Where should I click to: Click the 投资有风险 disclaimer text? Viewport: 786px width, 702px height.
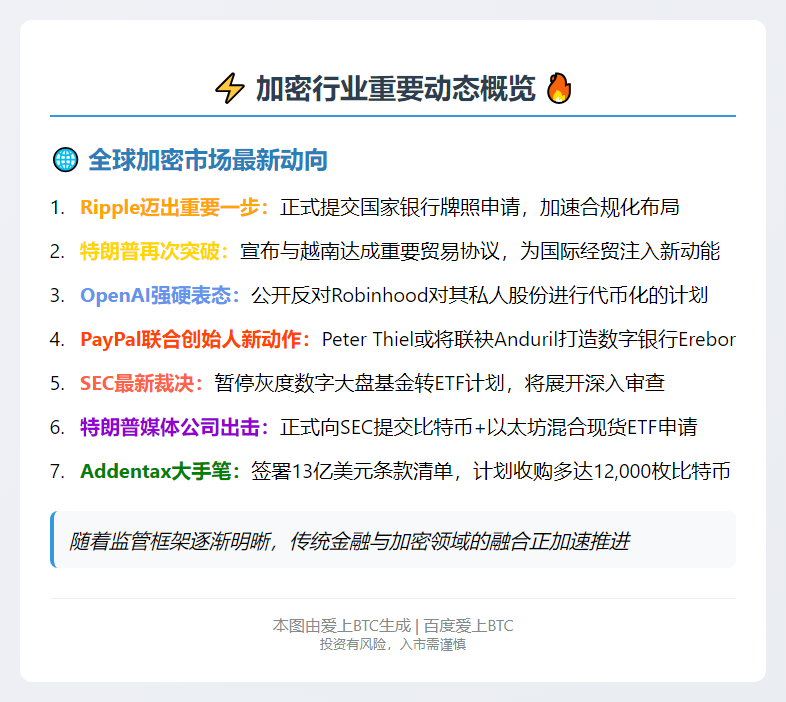(x=393, y=645)
